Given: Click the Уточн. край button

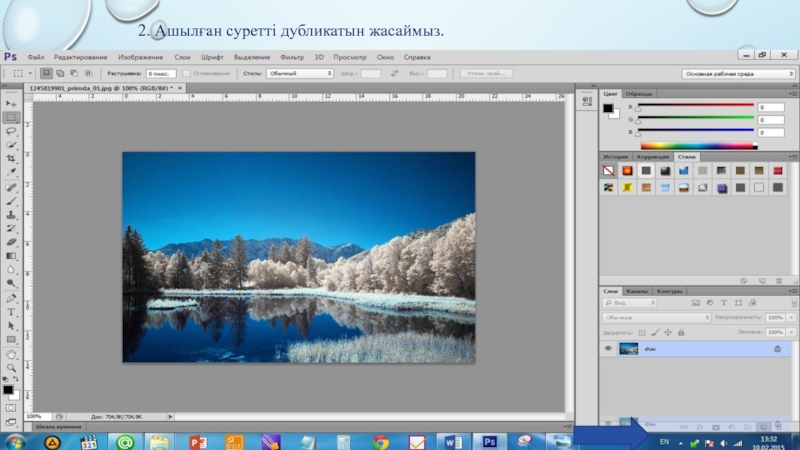Looking at the screenshot, I should [x=486, y=73].
